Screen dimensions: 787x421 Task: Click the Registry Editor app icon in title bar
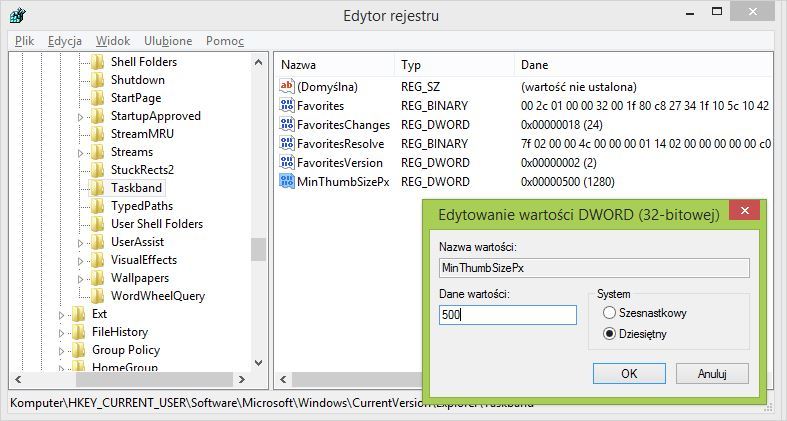tap(18, 16)
